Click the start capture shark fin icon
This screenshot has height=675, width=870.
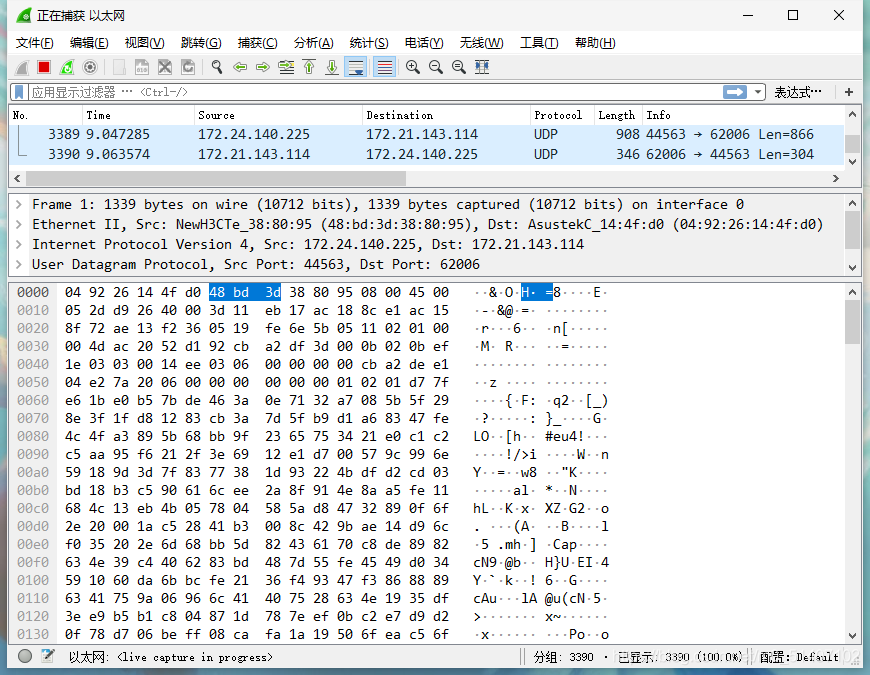22,68
